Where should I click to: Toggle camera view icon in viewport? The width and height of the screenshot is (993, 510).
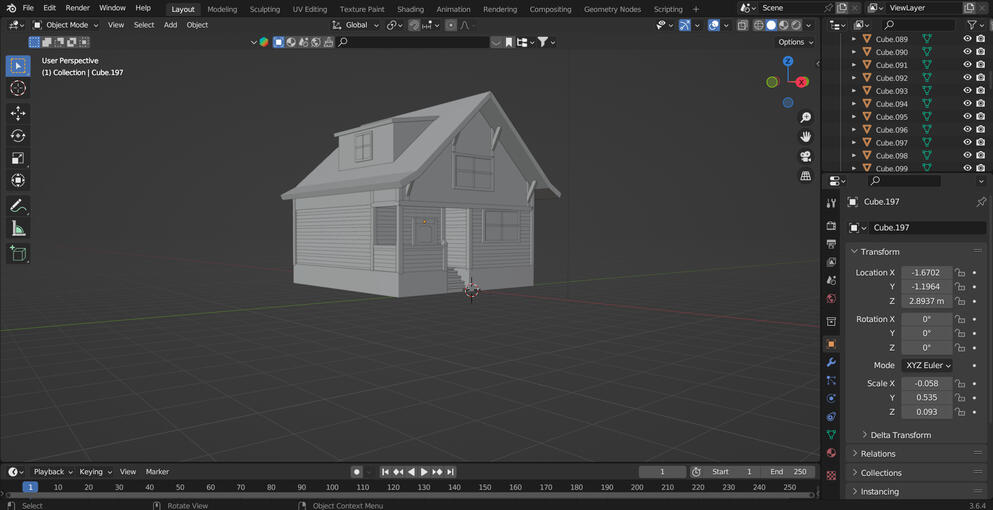pyautogui.click(x=806, y=156)
